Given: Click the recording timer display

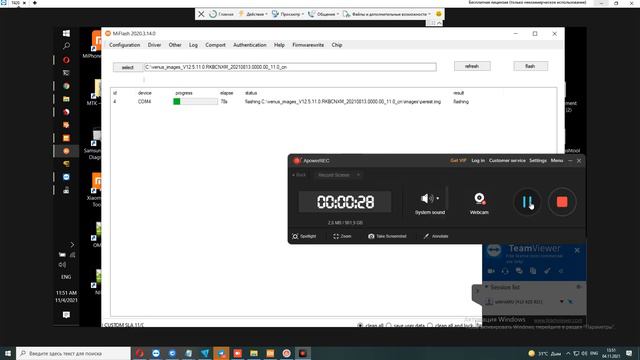Looking at the screenshot, I should 345,202.
